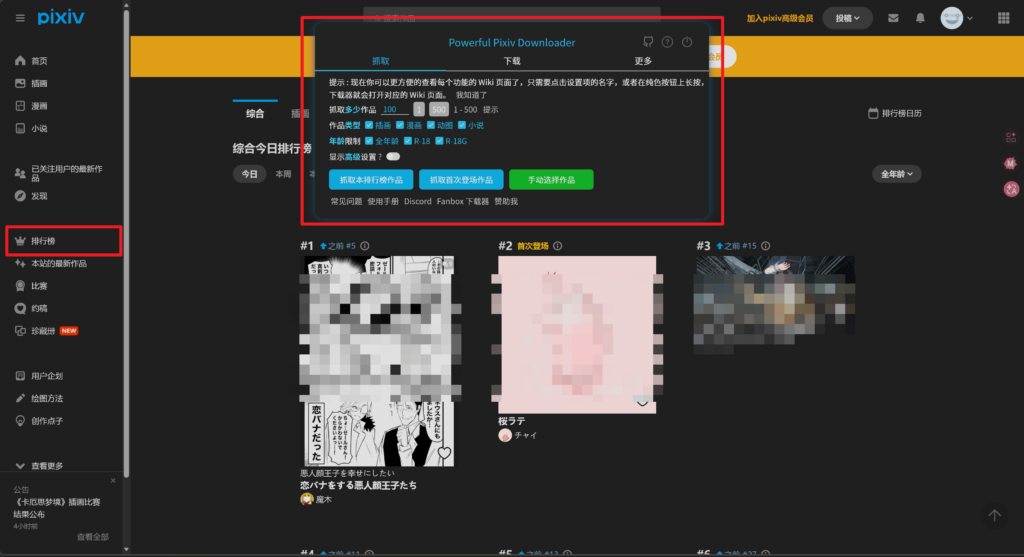Toggle the 显示高级设置 switch
The width and height of the screenshot is (1024, 557).
[x=393, y=156]
